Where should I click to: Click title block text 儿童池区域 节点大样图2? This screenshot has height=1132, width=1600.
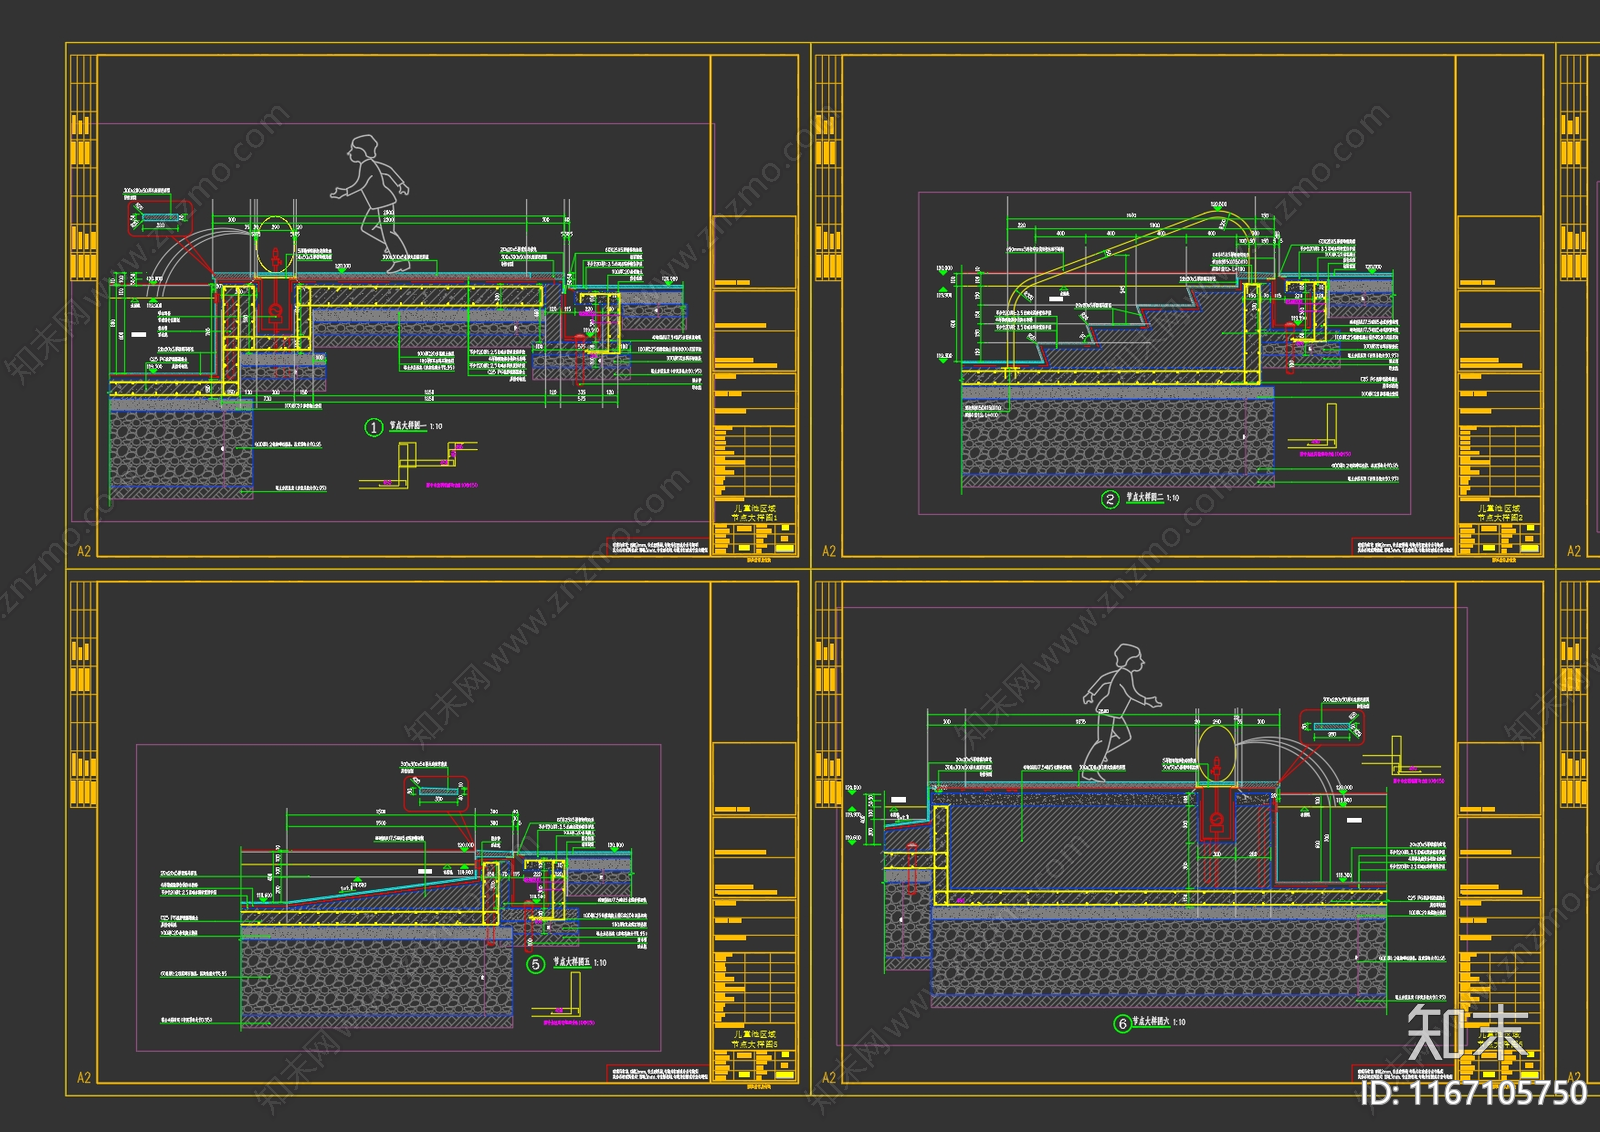[1500, 513]
